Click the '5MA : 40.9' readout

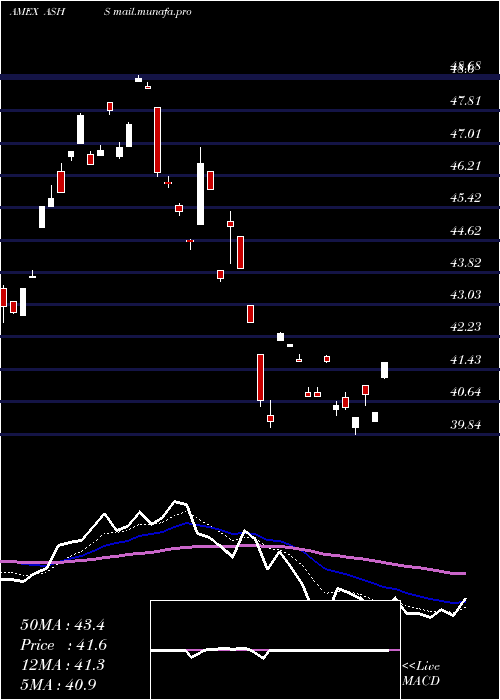(58, 685)
